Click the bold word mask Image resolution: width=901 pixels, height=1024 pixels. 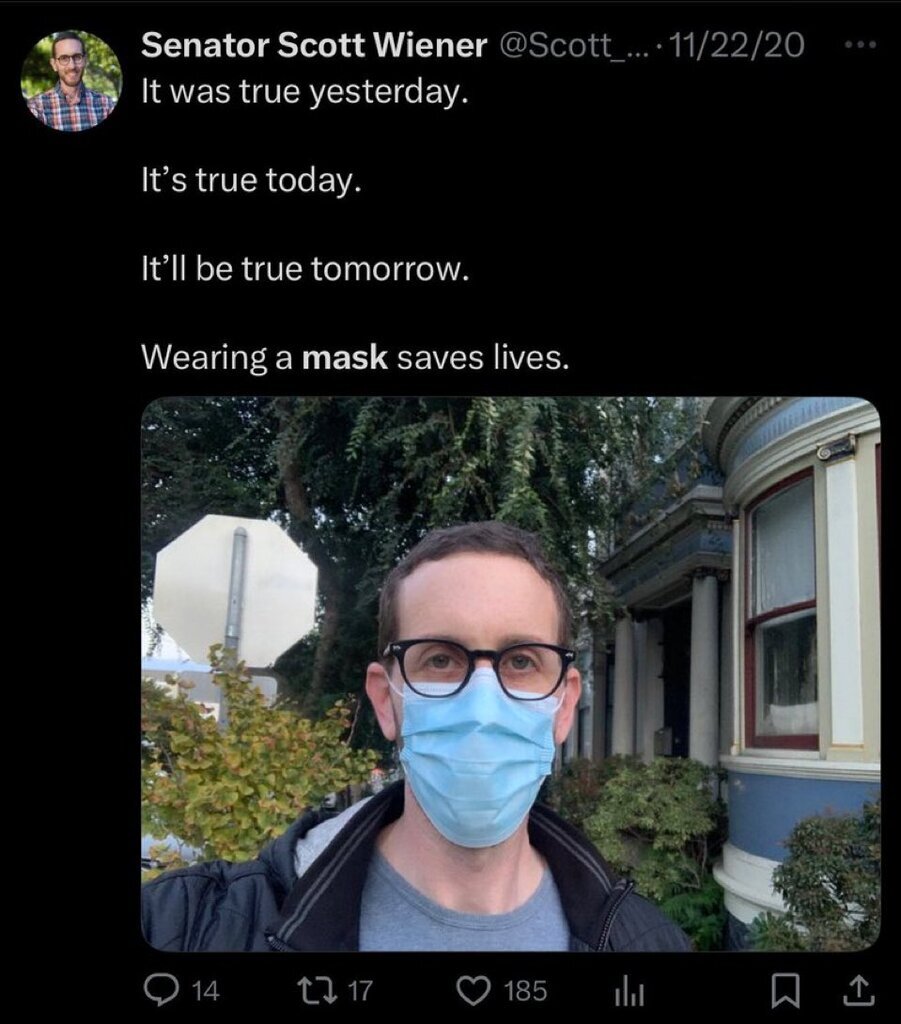pos(345,358)
